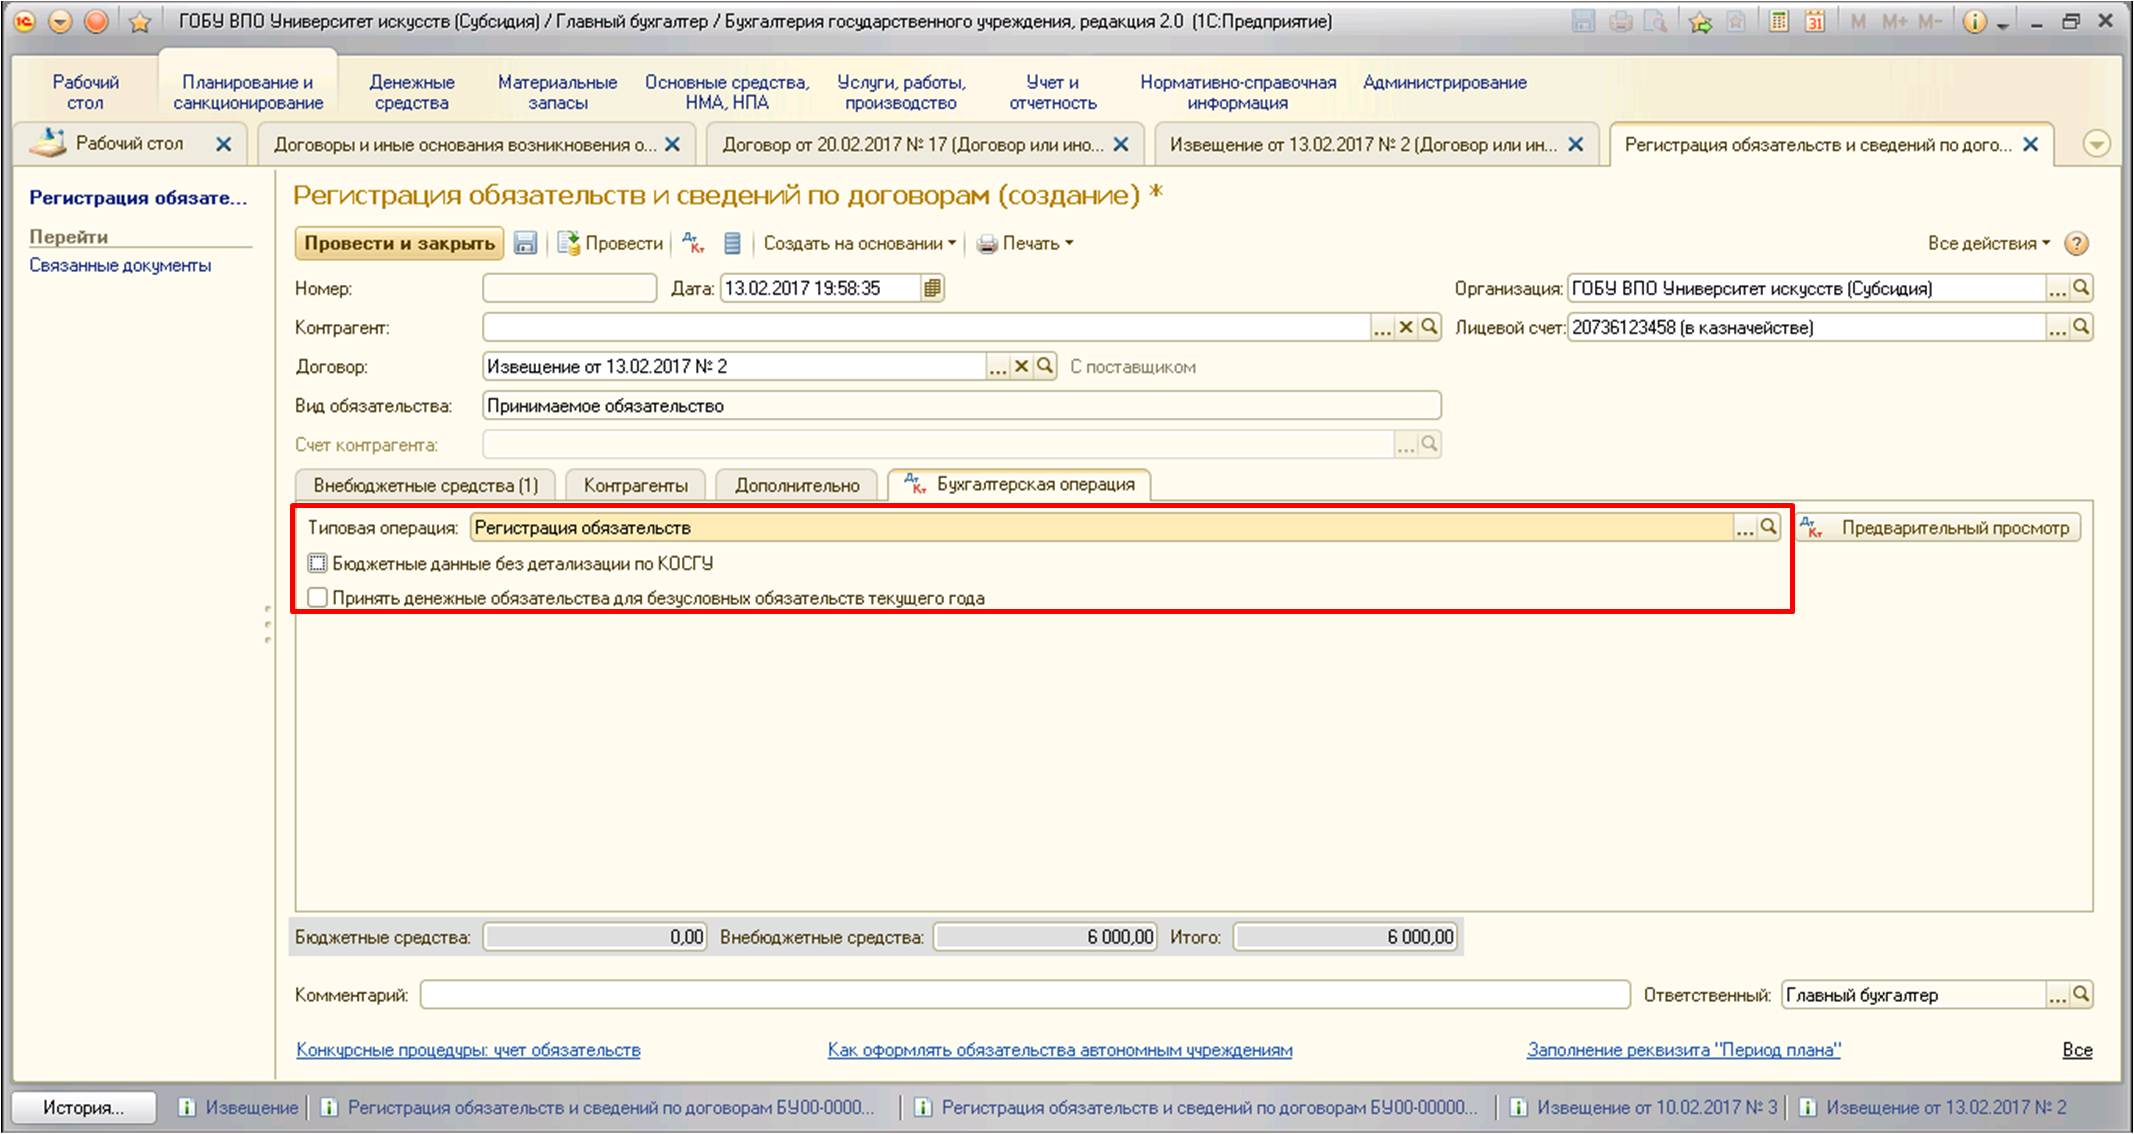
Task: Click the save diskette icon beside Провести и закрыть
Action: click(x=525, y=243)
